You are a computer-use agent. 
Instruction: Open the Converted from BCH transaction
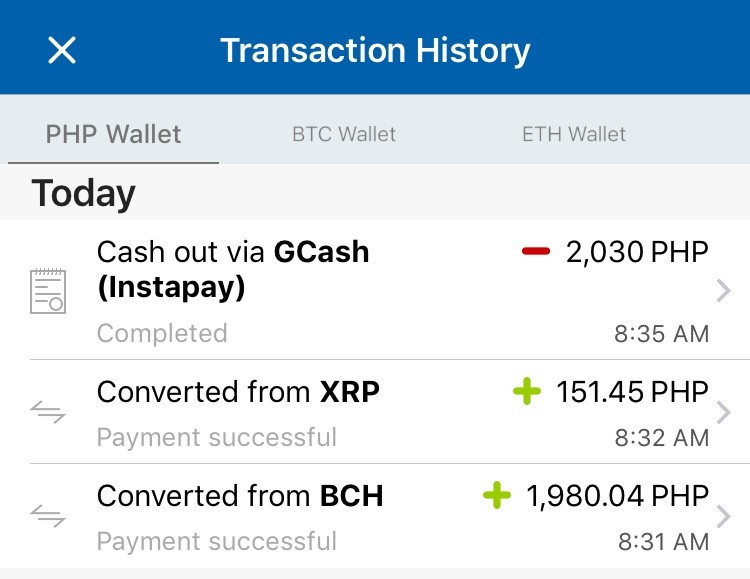(x=375, y=516)
